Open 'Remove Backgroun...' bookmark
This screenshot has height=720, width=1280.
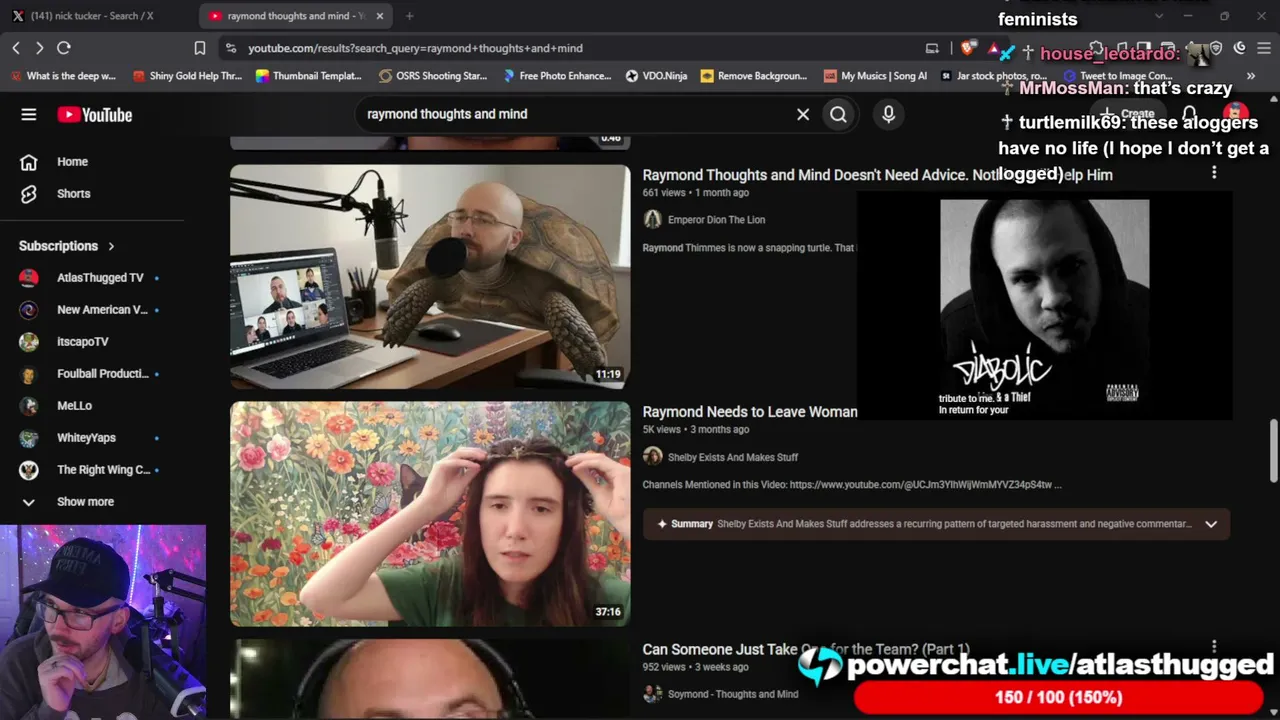click(x=753, y=76)
